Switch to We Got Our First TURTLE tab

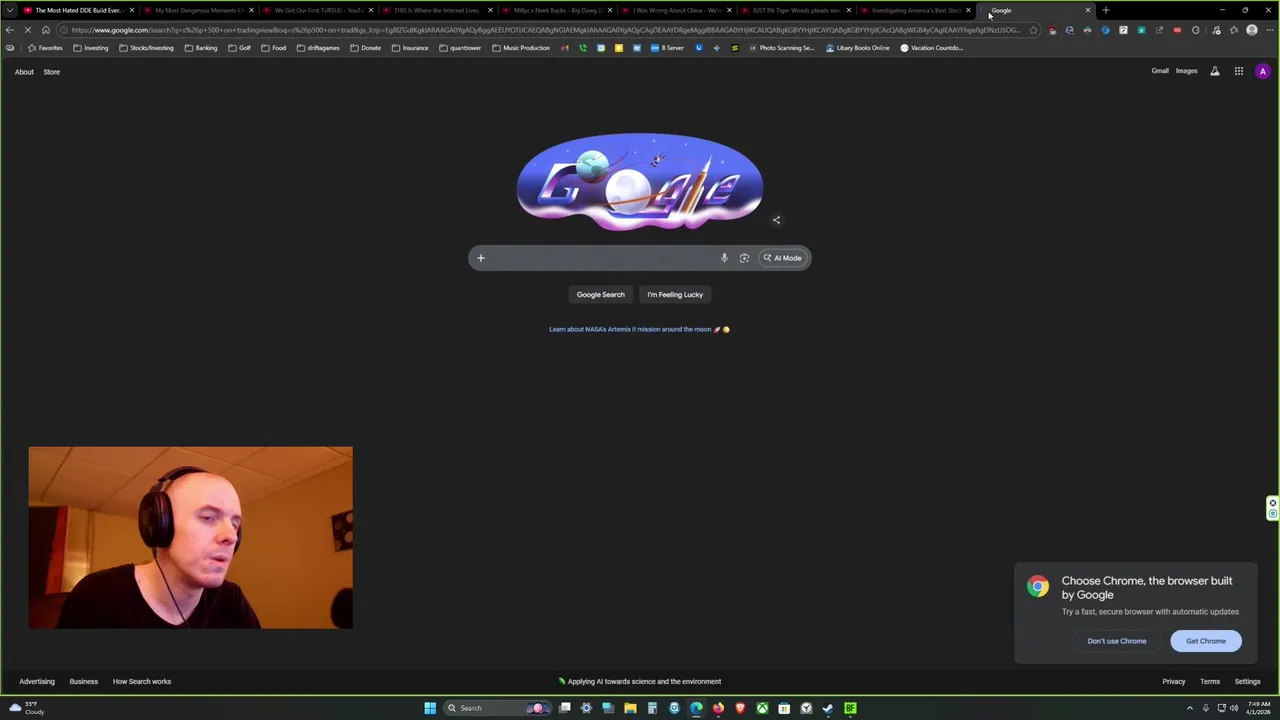[x=318, y=10]
